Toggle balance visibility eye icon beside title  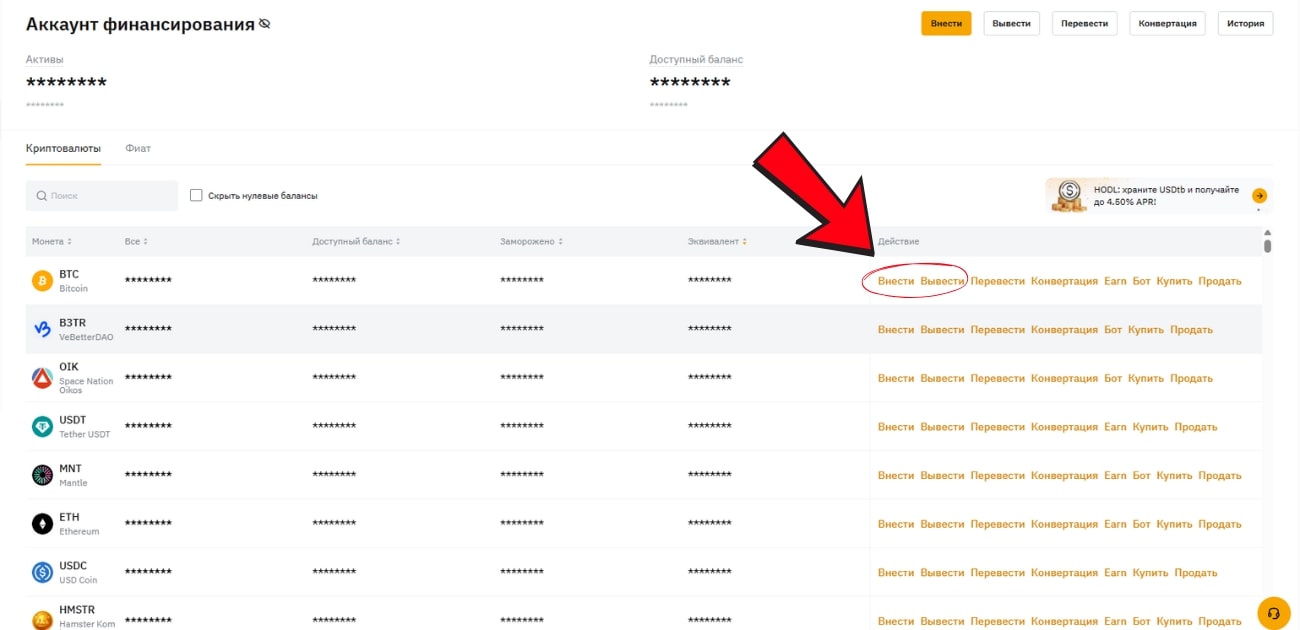(x=264, y=23)
